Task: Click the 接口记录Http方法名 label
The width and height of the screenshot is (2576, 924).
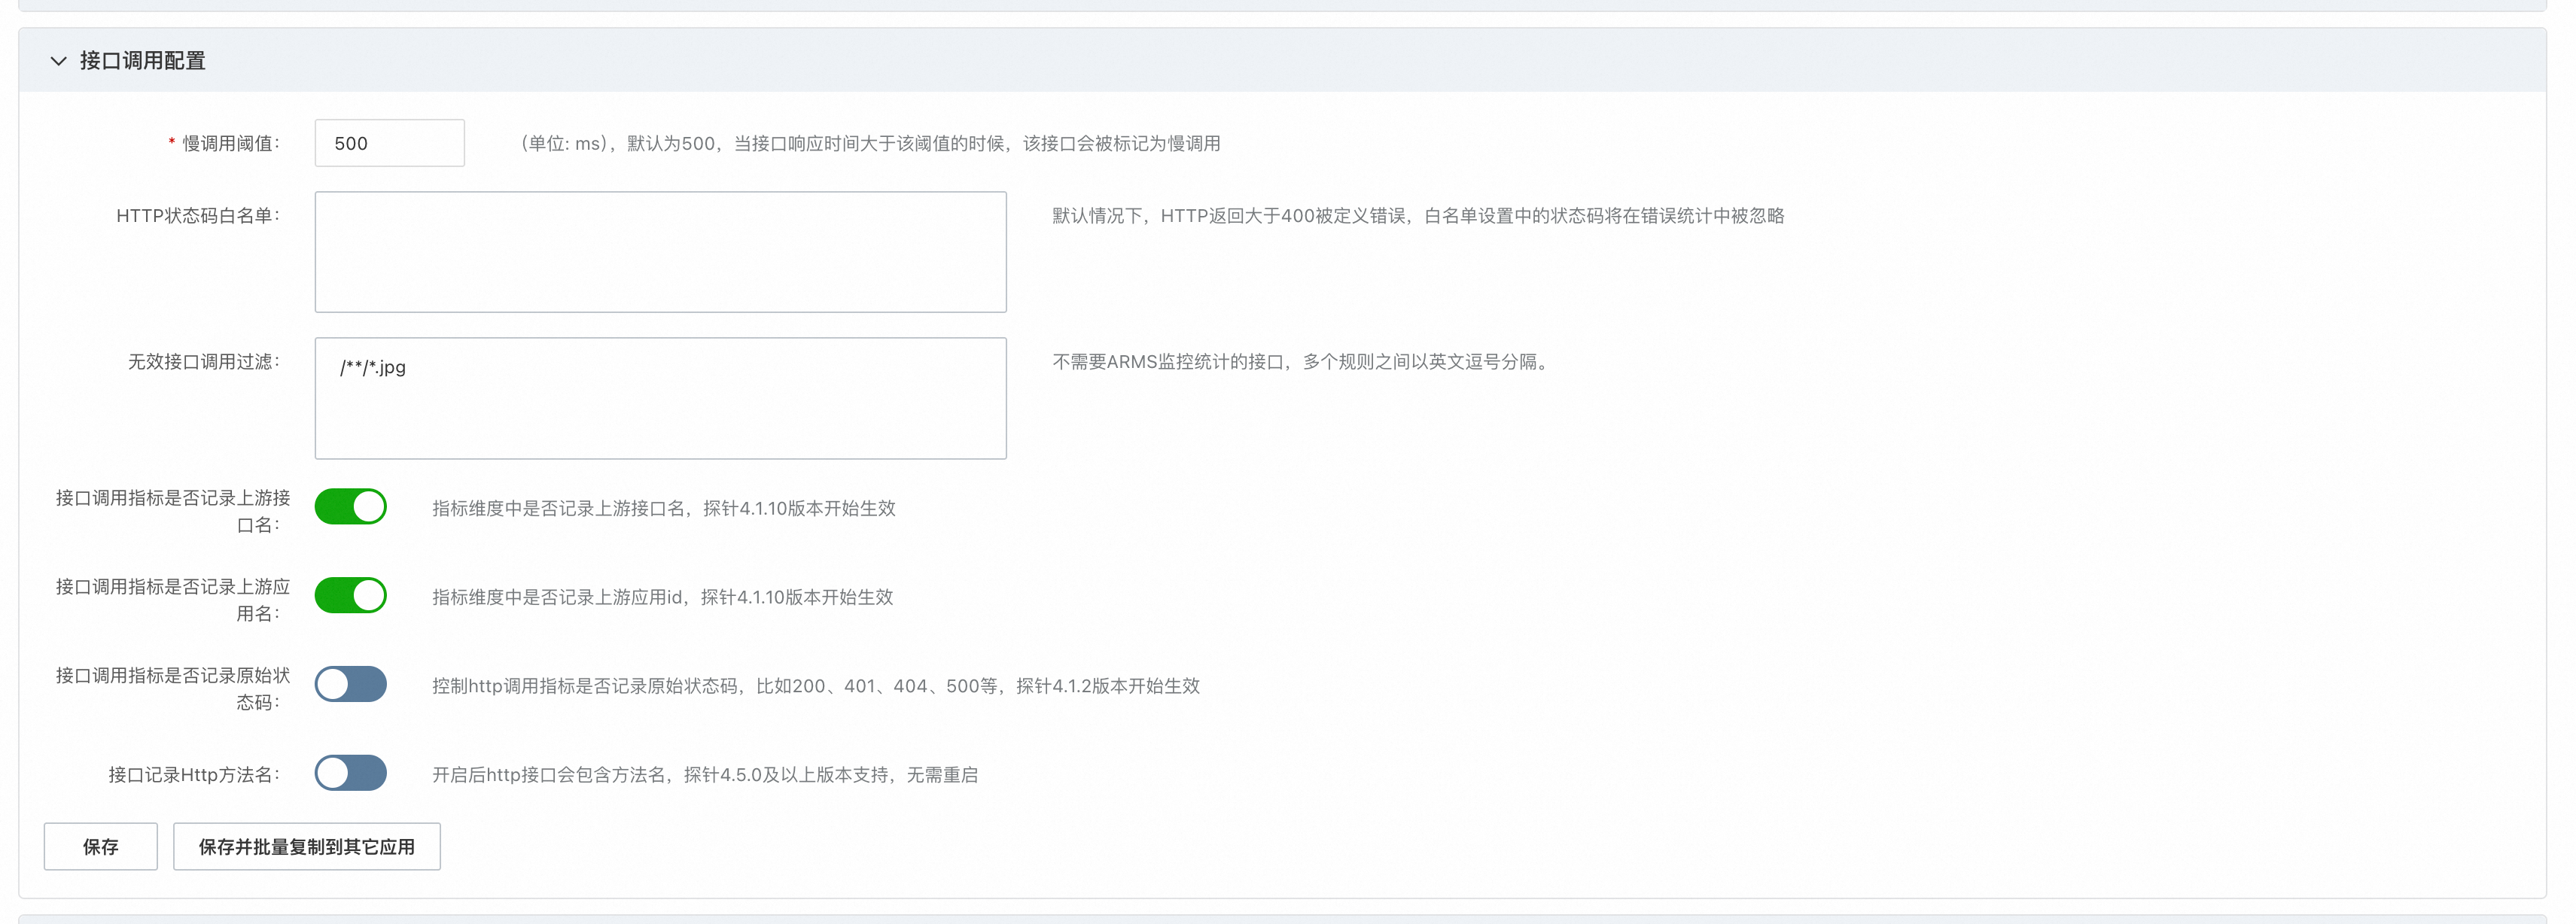Action: pos(194,775)
